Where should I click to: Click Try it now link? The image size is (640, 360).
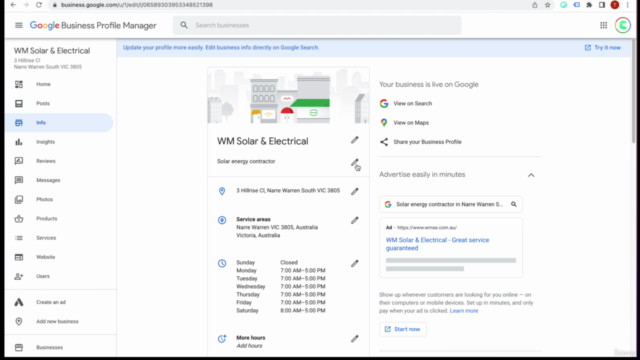(x=602, y=47)
